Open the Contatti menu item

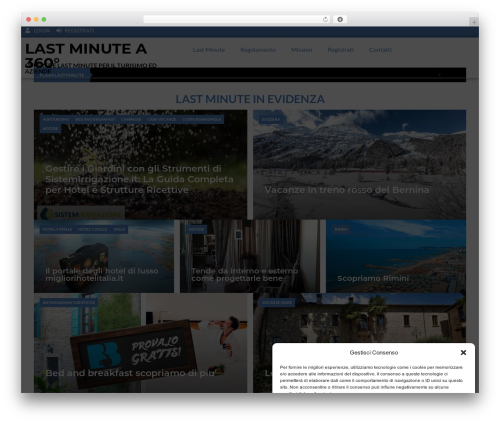(x=380, y=50)
